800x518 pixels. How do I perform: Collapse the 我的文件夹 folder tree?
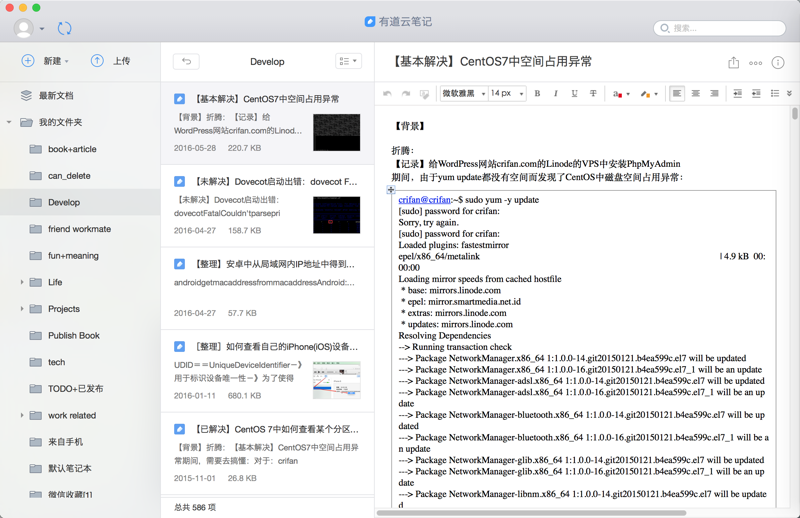9,122
